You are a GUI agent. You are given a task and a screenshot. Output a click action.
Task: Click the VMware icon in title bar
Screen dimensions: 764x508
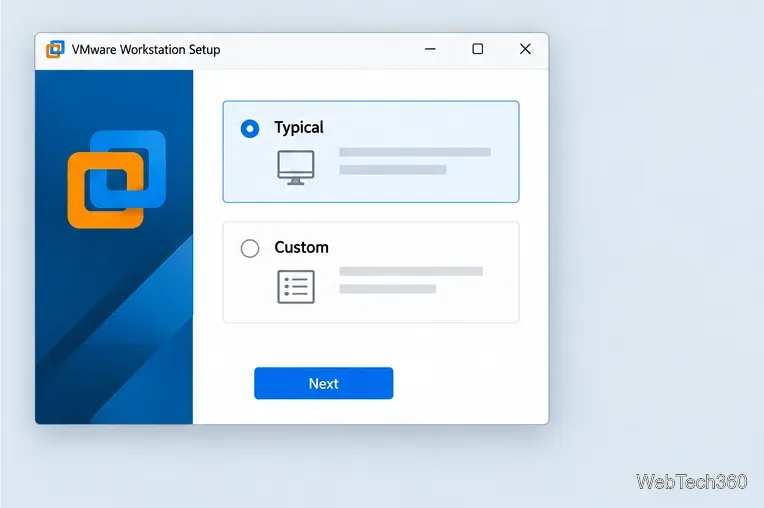click(x=55, y=49)
